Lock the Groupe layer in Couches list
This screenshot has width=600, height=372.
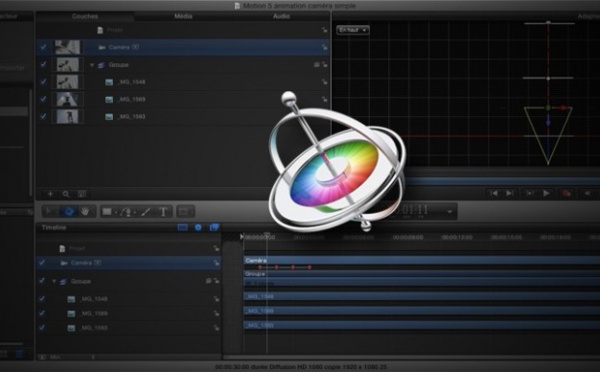coord(324,65)
